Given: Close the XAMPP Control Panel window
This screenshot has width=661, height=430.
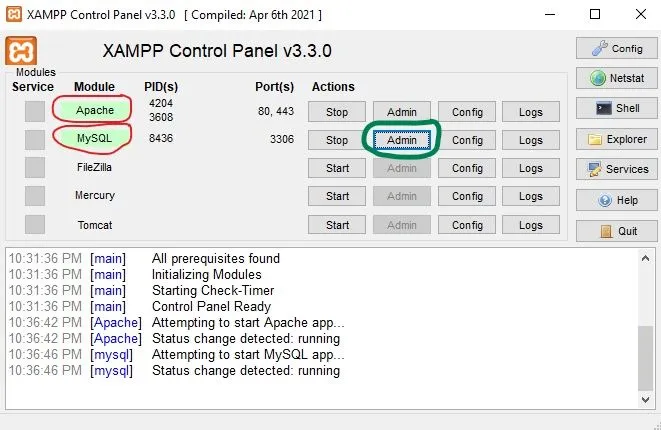Looking at the screenshot, I should pos(641,14).
